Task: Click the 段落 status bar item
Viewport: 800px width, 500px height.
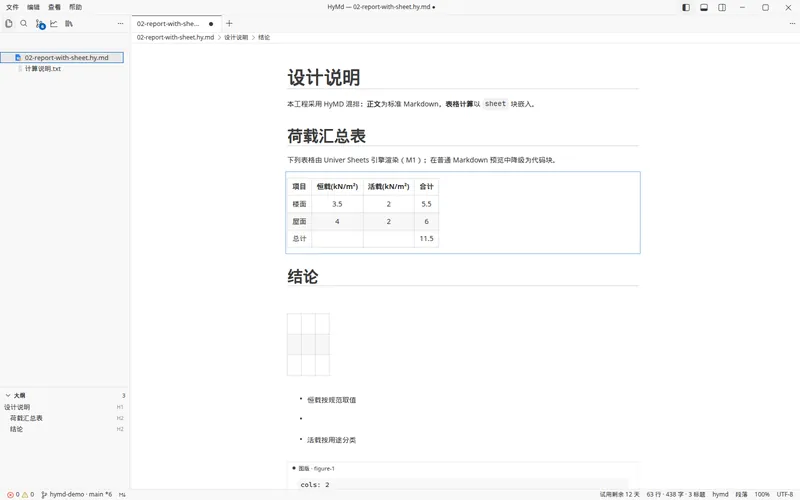Action: pos(741,494)
